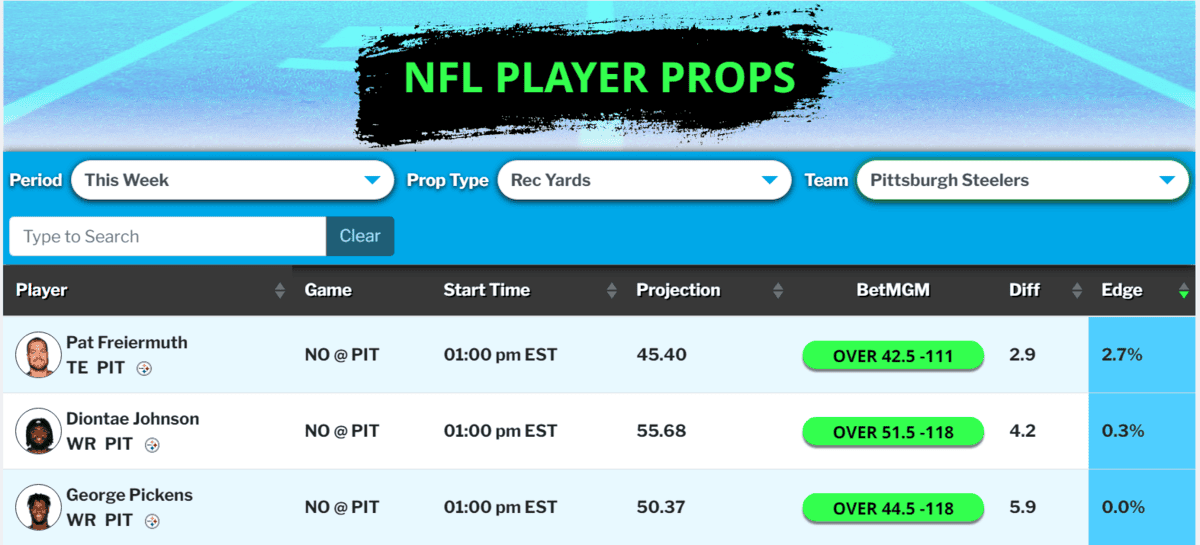Sort by Start Time column arrows
The height and width of the screenshot is (545, 1200).
point(612,291)
